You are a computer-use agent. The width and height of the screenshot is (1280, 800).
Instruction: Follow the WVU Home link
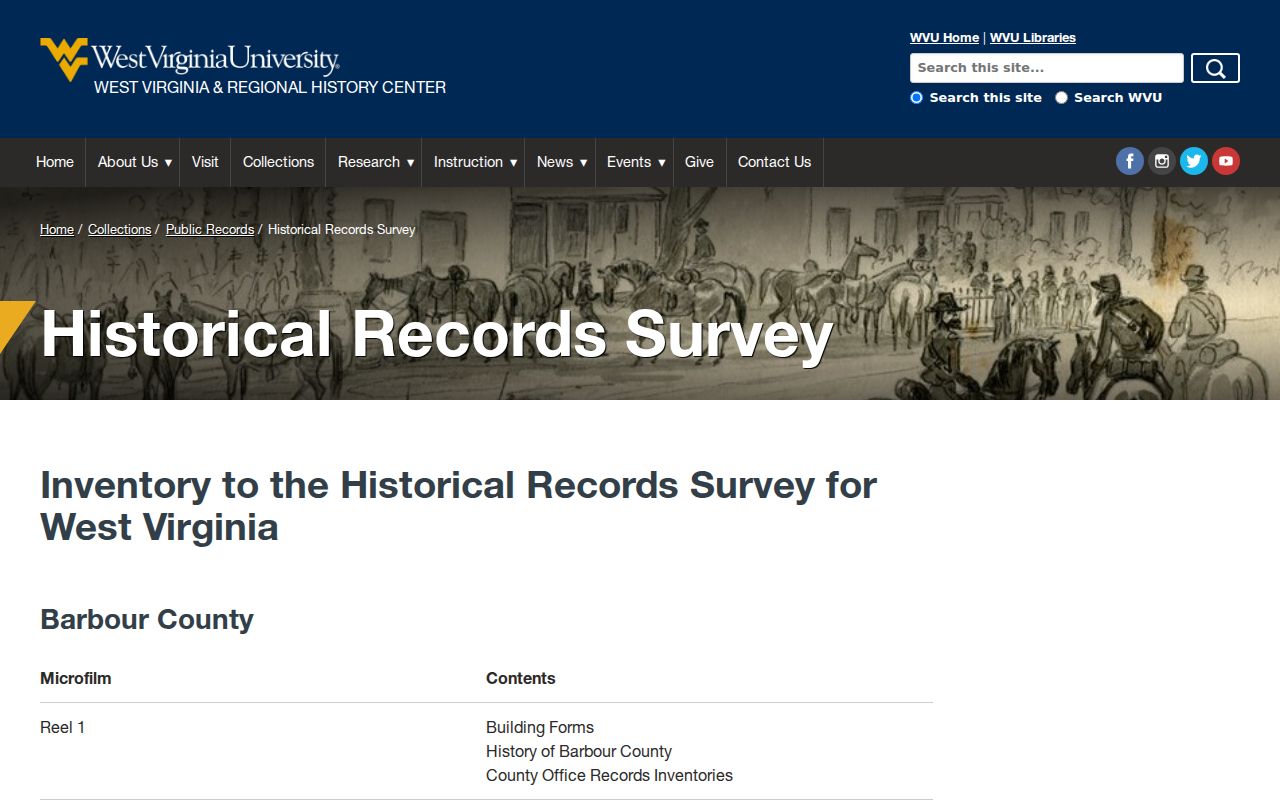(x=944, y=38)
